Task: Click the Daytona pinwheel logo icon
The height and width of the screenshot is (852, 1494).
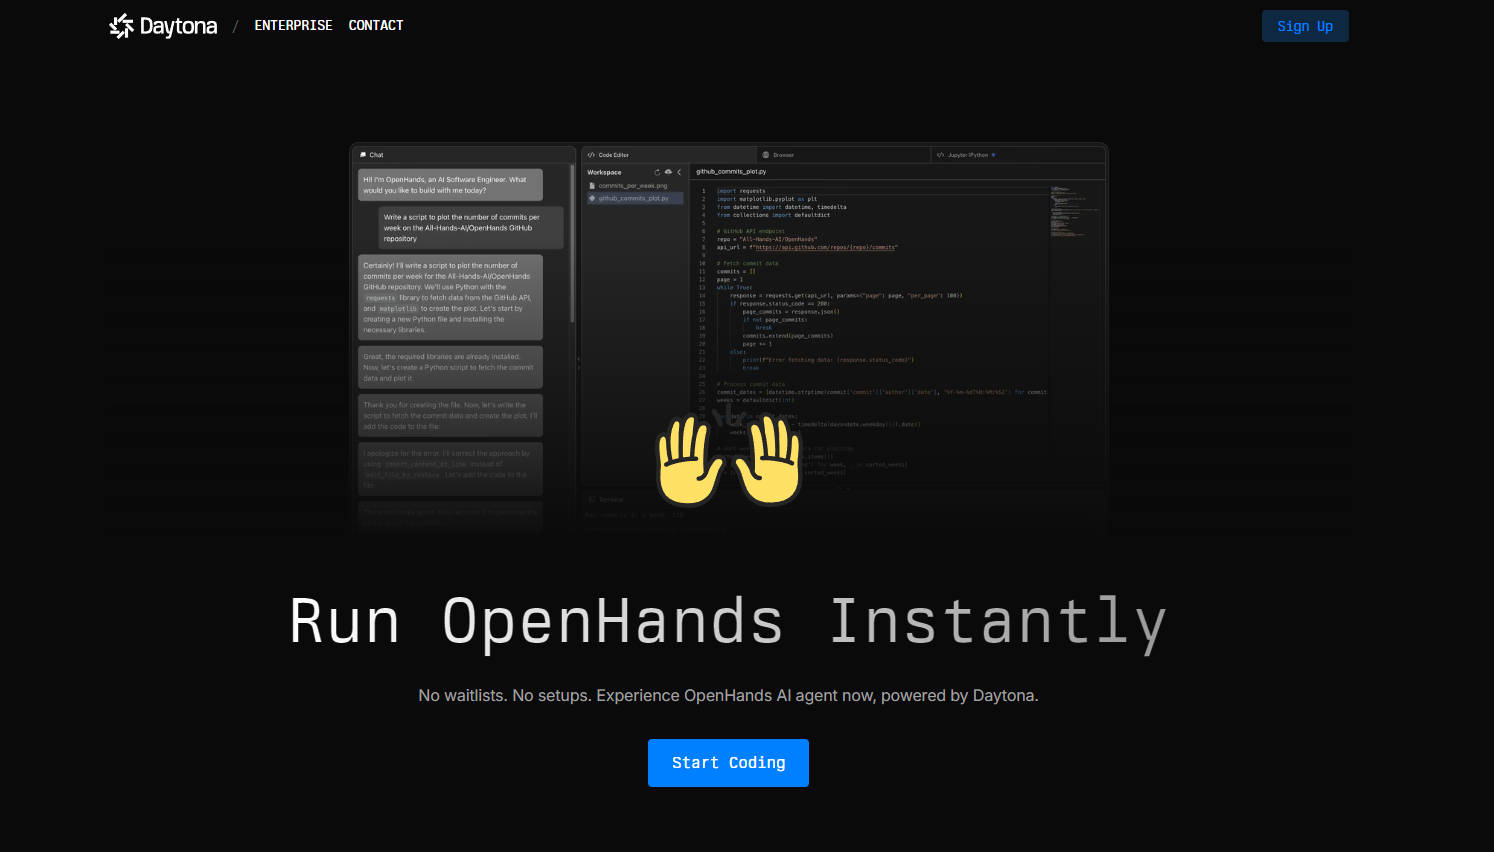Action: tap(121, 26)
